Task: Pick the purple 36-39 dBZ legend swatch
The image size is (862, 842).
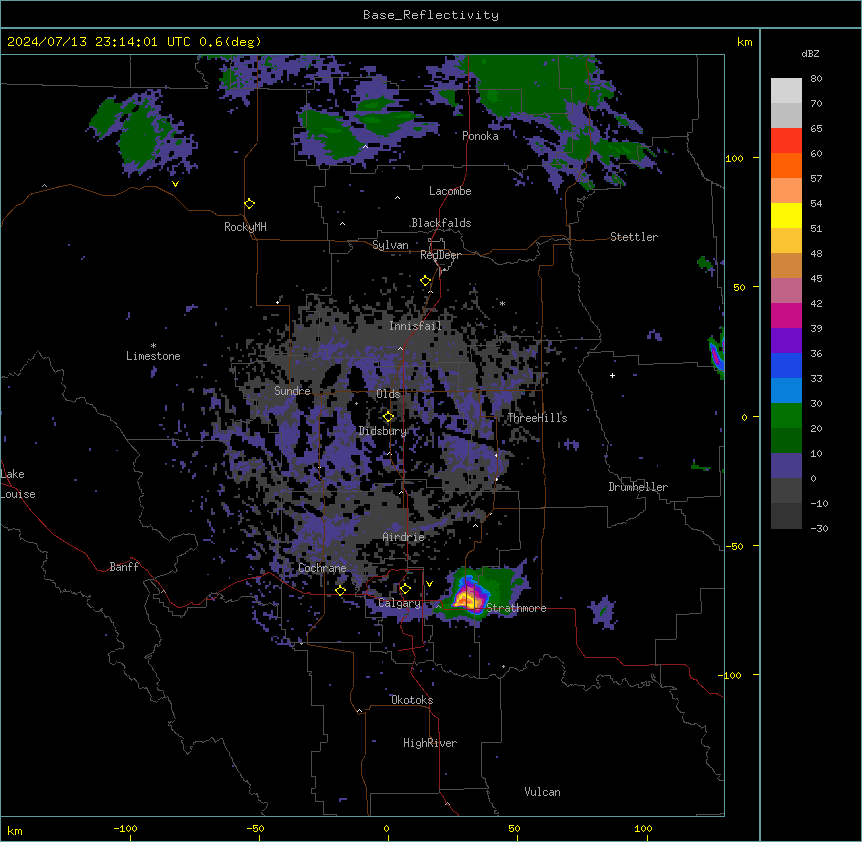Action: point(786,340)
